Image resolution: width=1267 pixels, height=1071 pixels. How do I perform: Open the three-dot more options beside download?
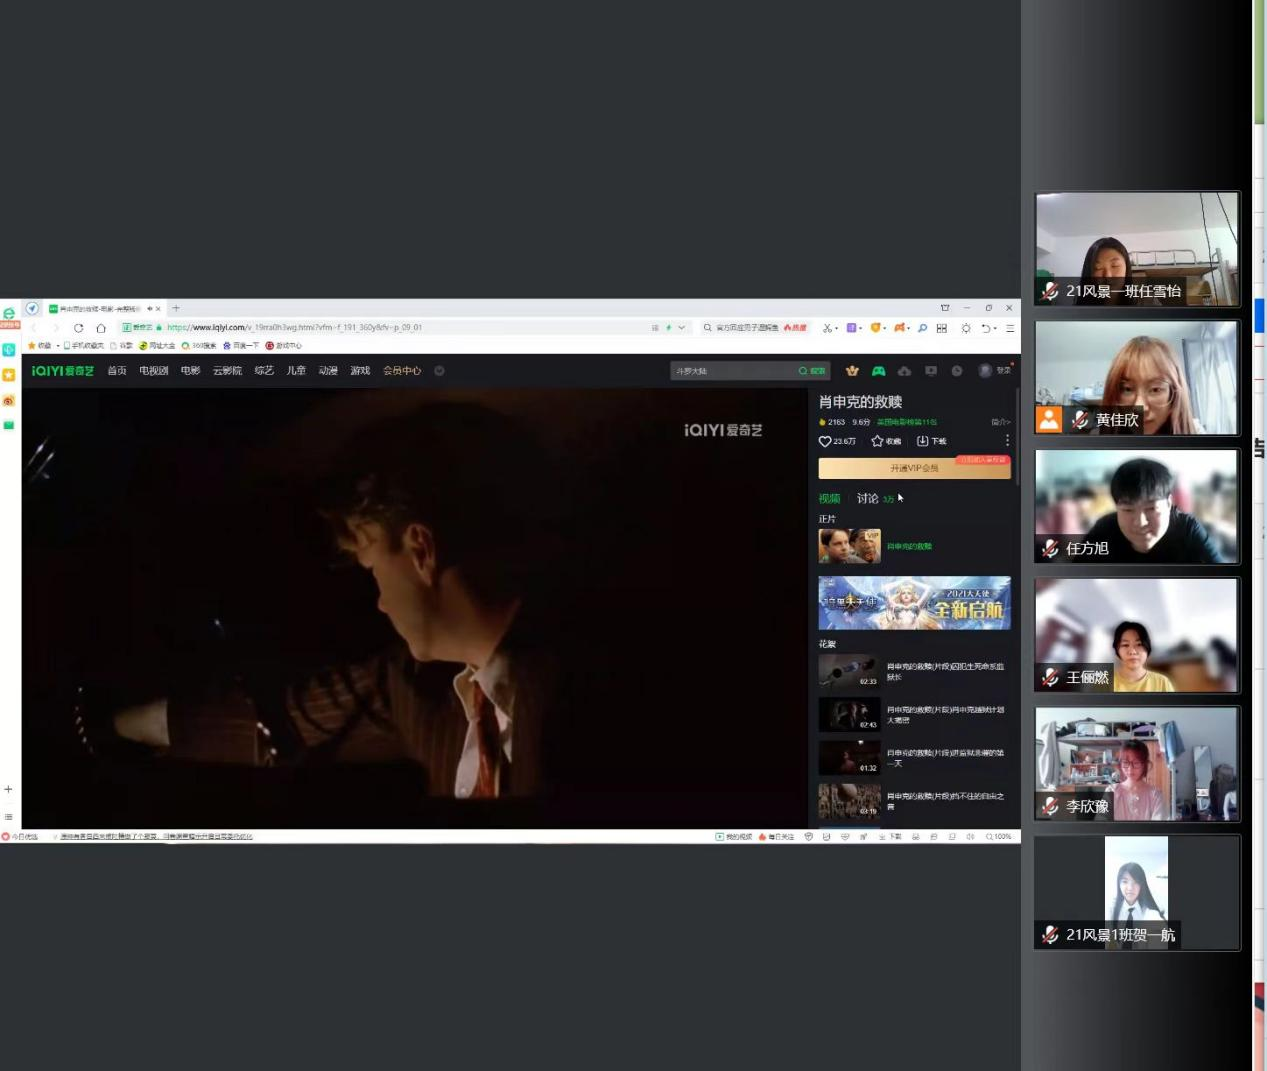pyautogui.click(x=1007, y=441)
